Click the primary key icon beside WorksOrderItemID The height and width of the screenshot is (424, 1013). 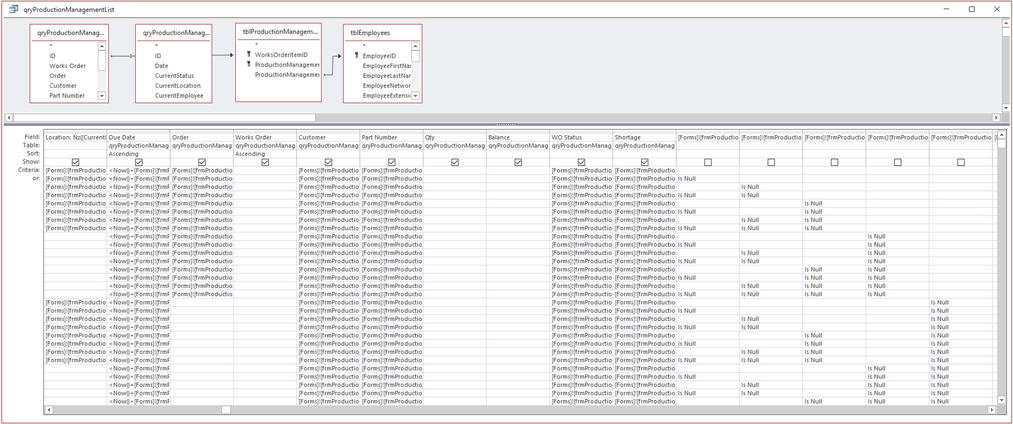[x=248, y=55]
